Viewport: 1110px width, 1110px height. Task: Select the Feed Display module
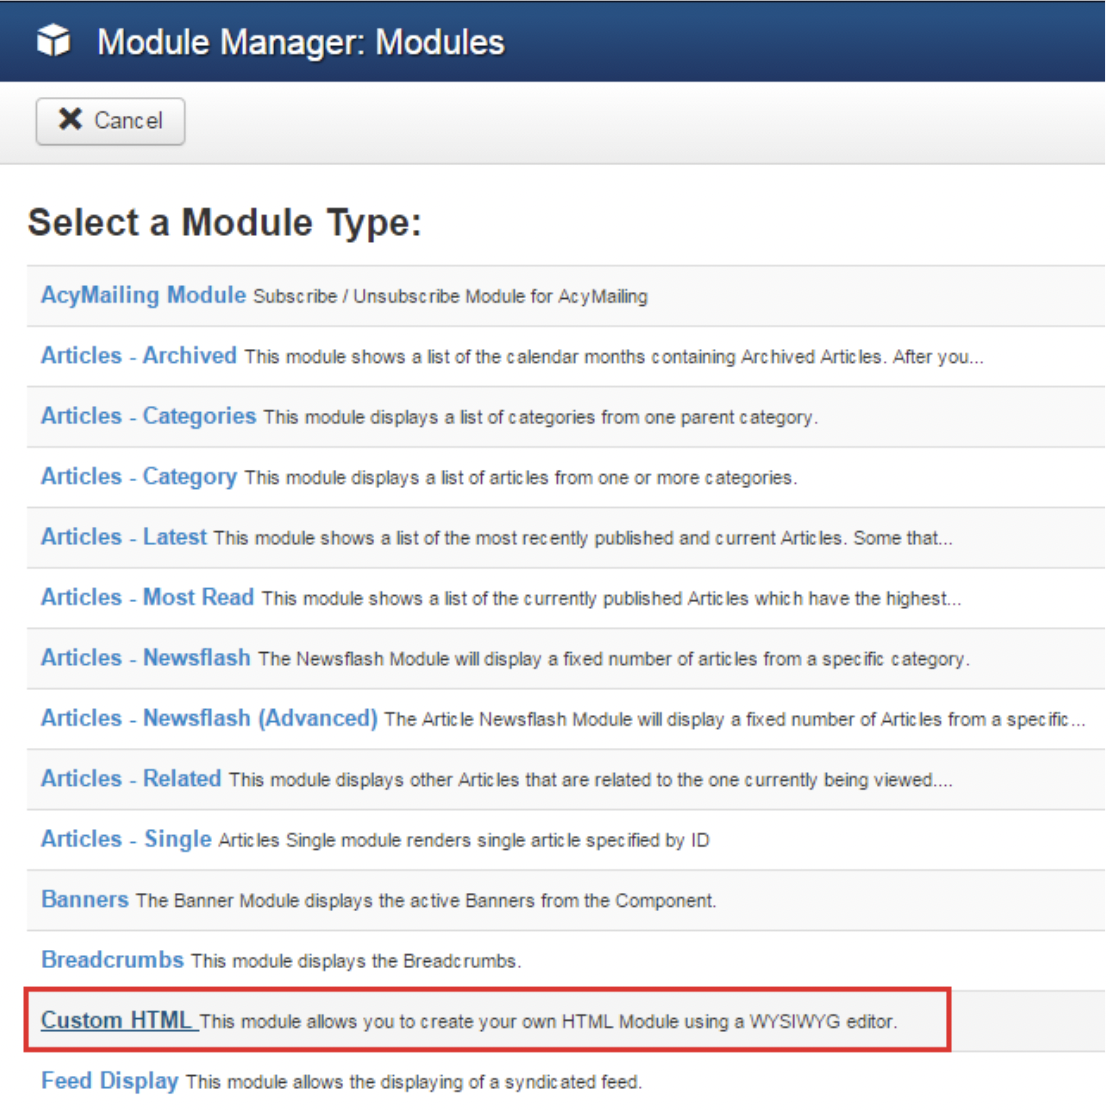point(109,1081)
